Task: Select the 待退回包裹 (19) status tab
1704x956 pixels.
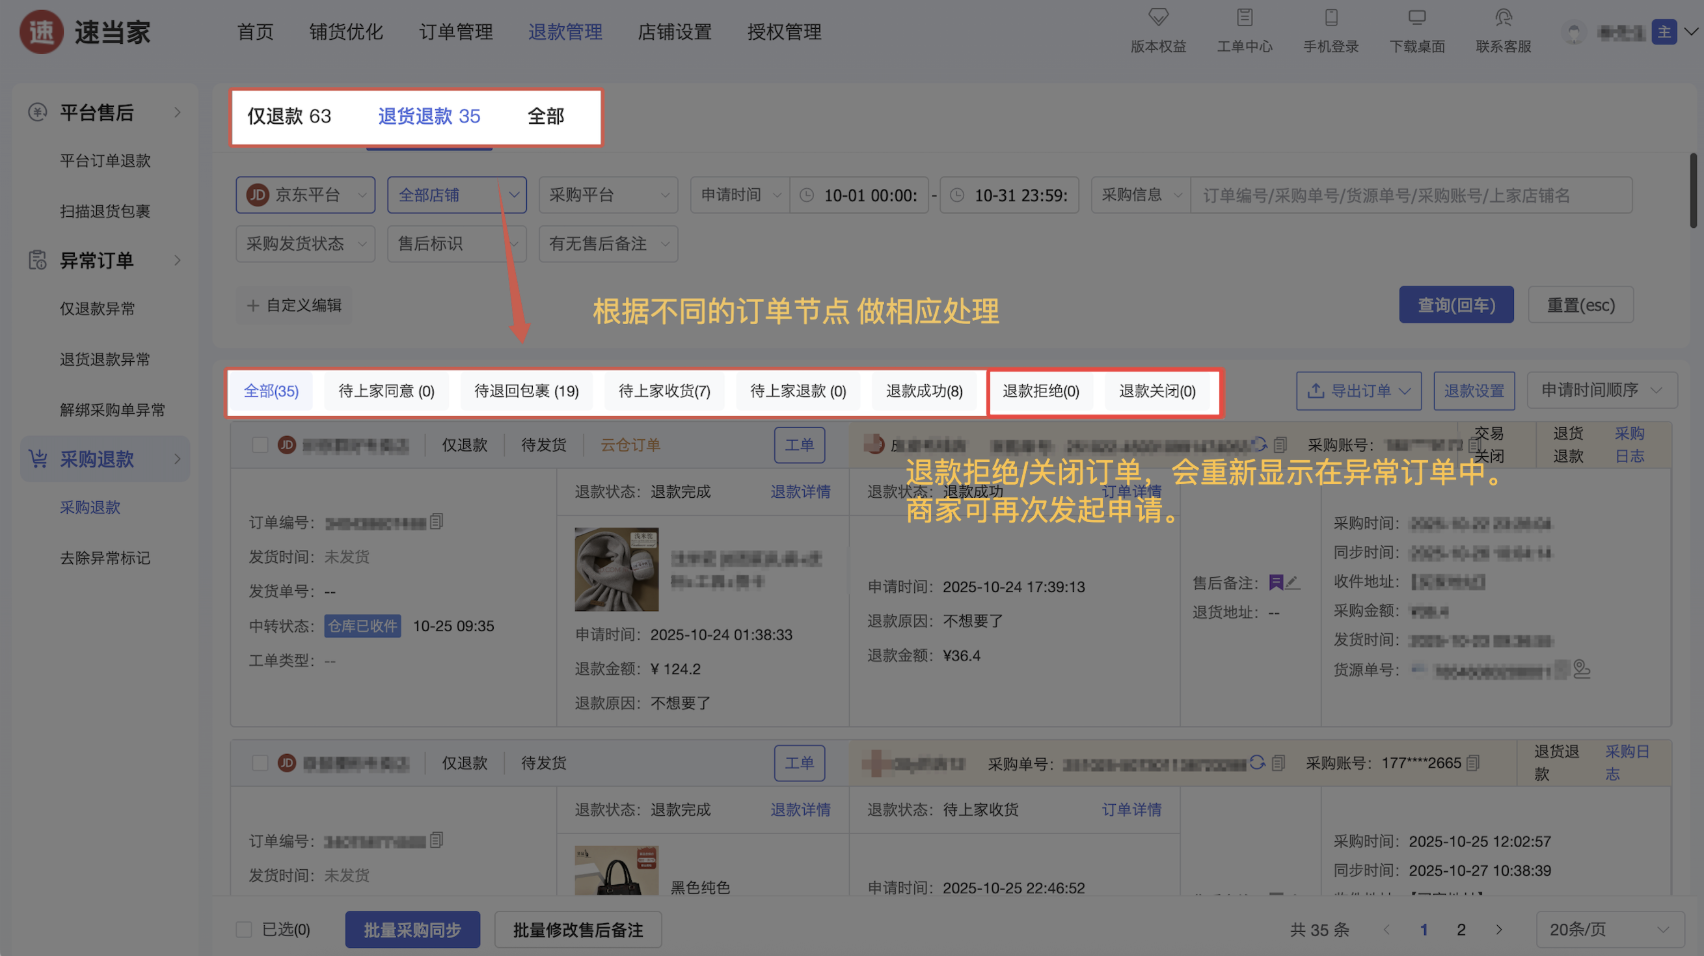Action: 526,391
